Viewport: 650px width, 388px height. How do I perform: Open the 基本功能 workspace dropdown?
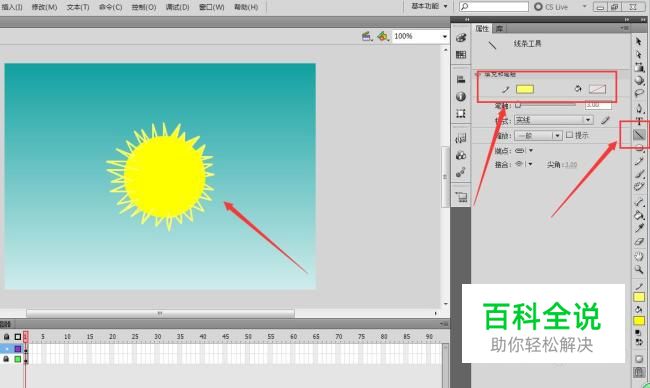coord(429,6)
